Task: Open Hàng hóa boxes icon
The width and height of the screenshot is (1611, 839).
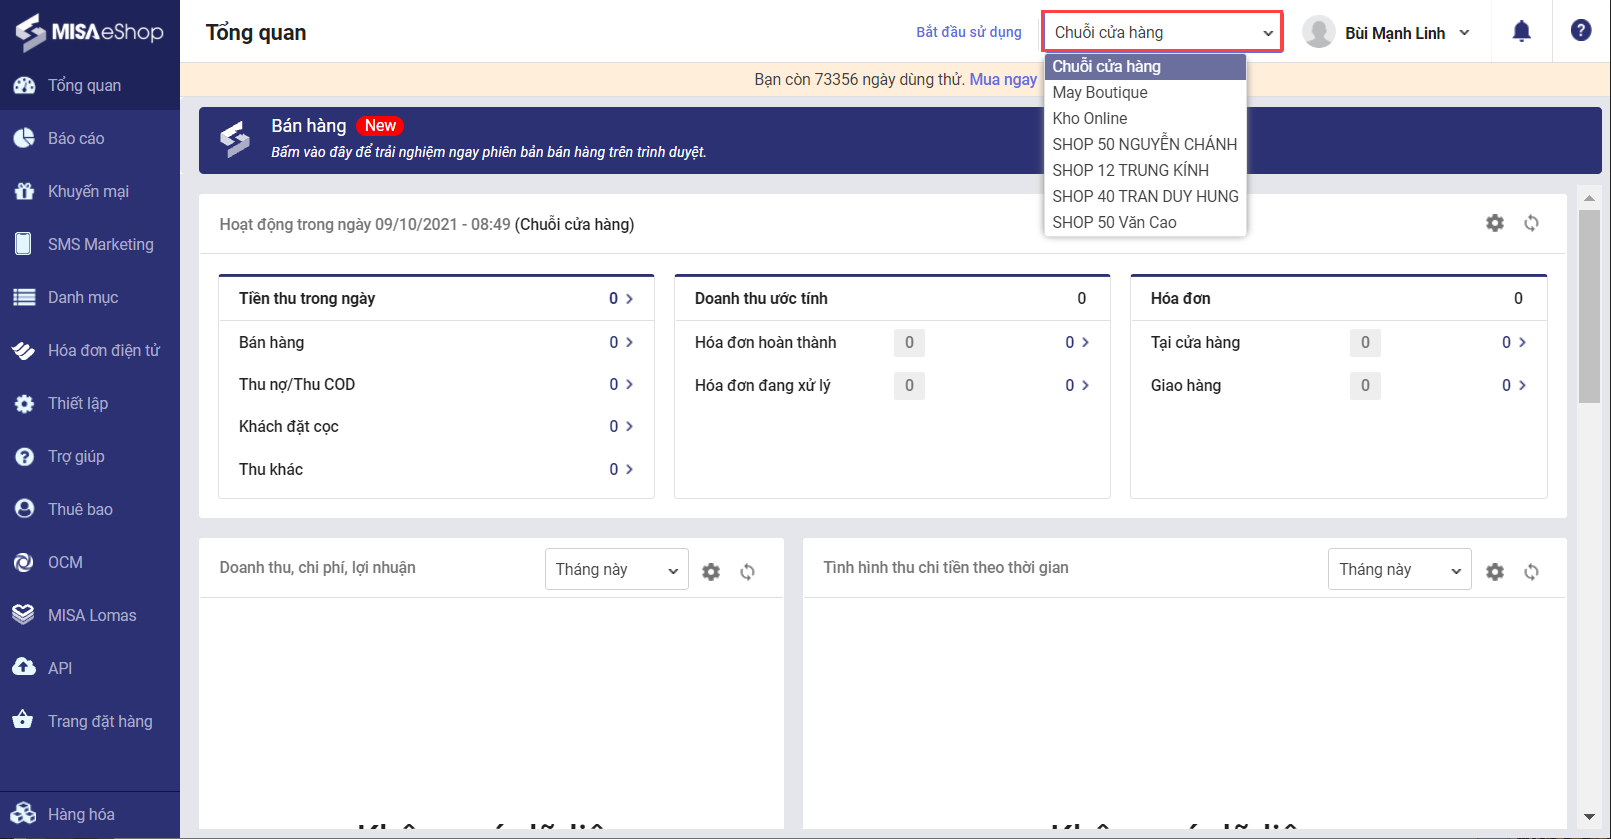Action: [x=24, y=814]
